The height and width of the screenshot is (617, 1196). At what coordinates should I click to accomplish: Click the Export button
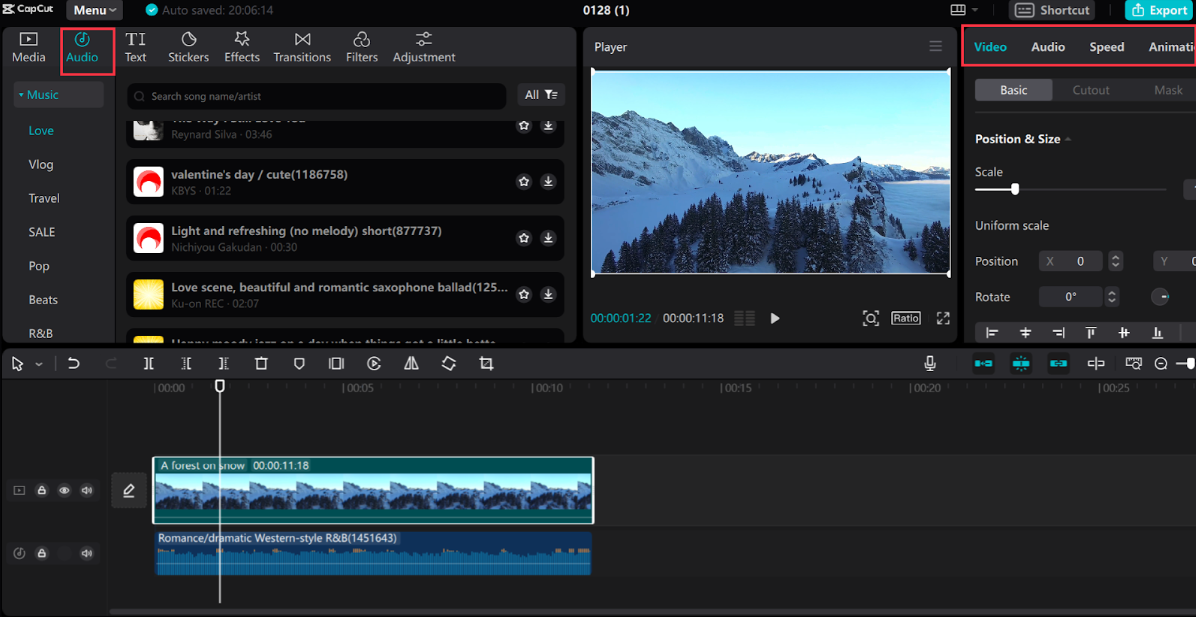(x=1159, y=10)
